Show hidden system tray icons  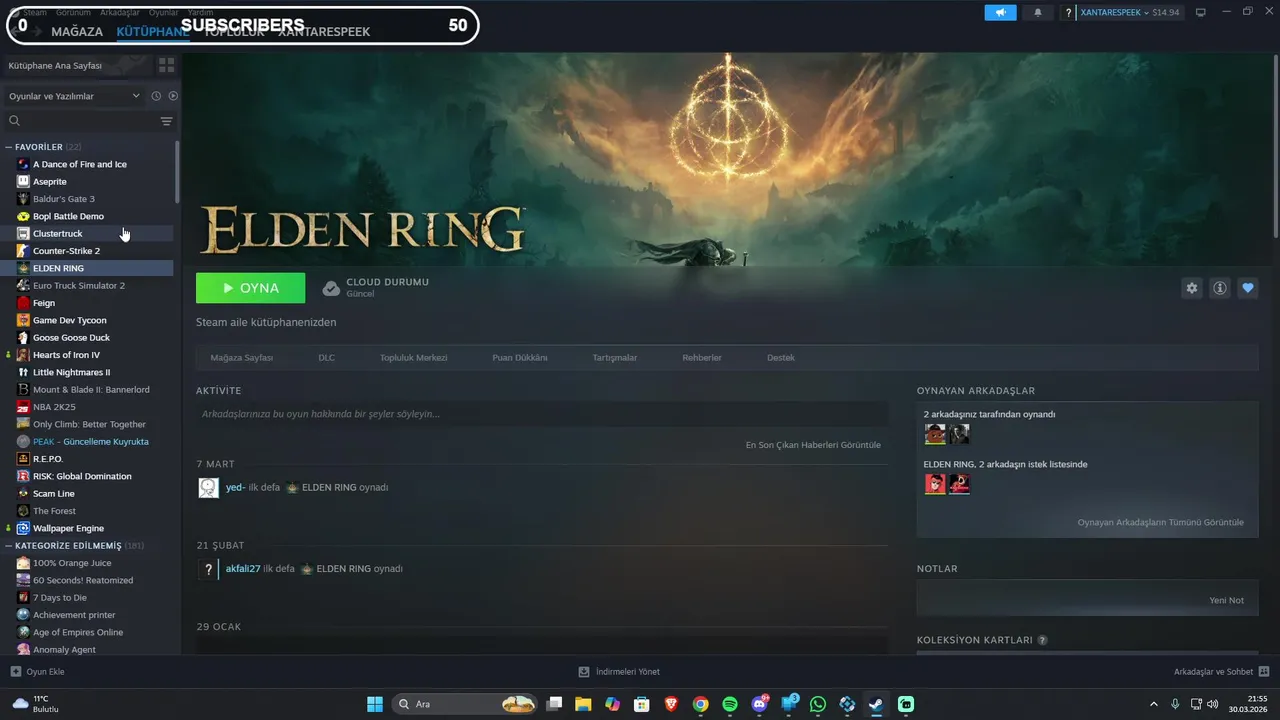coord(1153,704)
